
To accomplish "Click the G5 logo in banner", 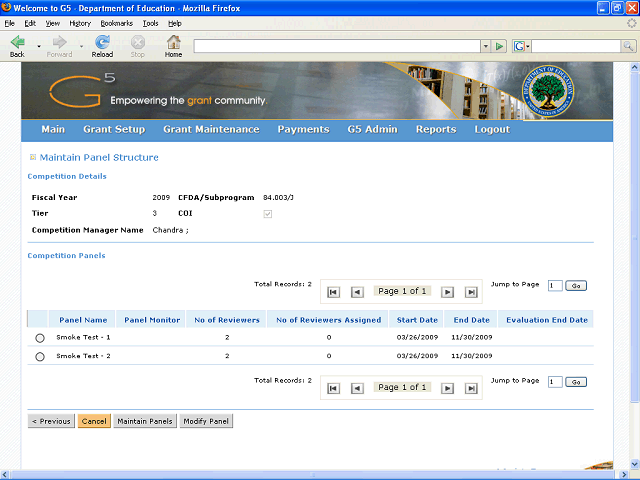I will [82, 90].
